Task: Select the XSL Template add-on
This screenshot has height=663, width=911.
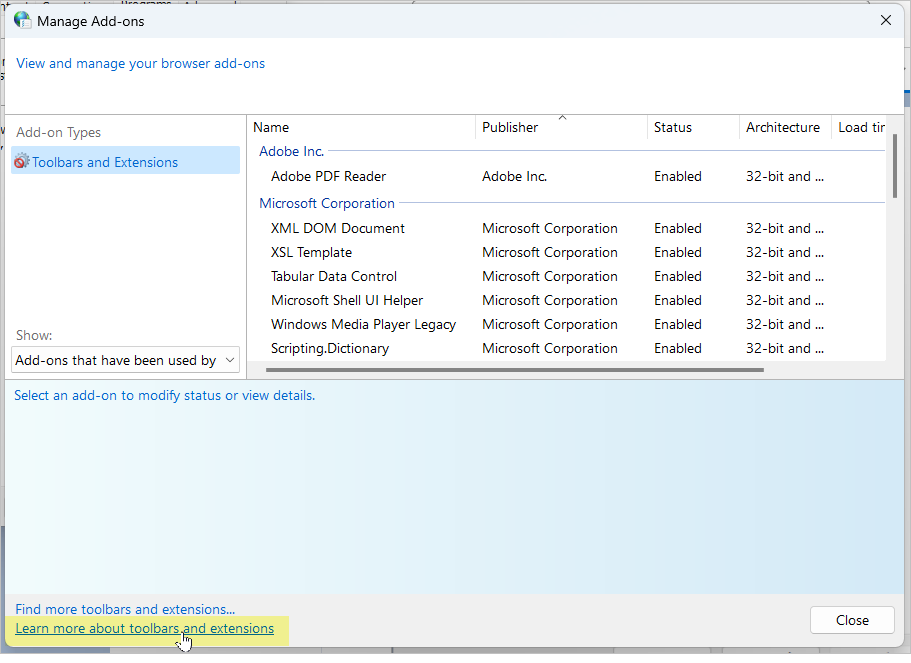Action: point(311,252)
